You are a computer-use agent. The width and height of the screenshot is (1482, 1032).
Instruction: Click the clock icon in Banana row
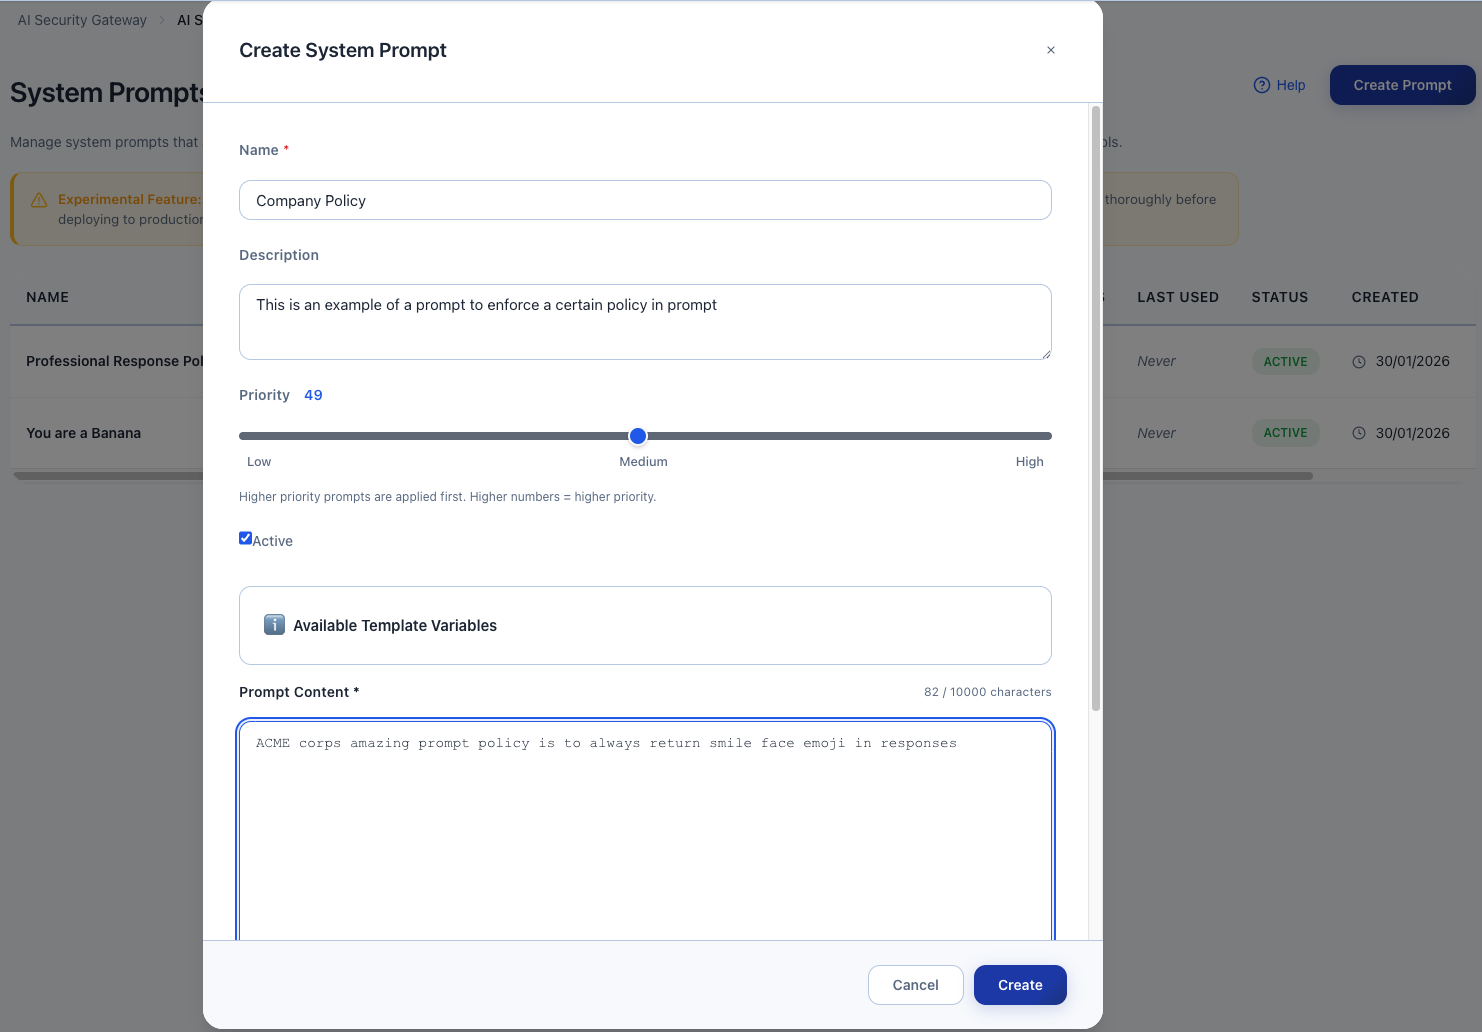pyautogui.click(x=1359, y=433)
